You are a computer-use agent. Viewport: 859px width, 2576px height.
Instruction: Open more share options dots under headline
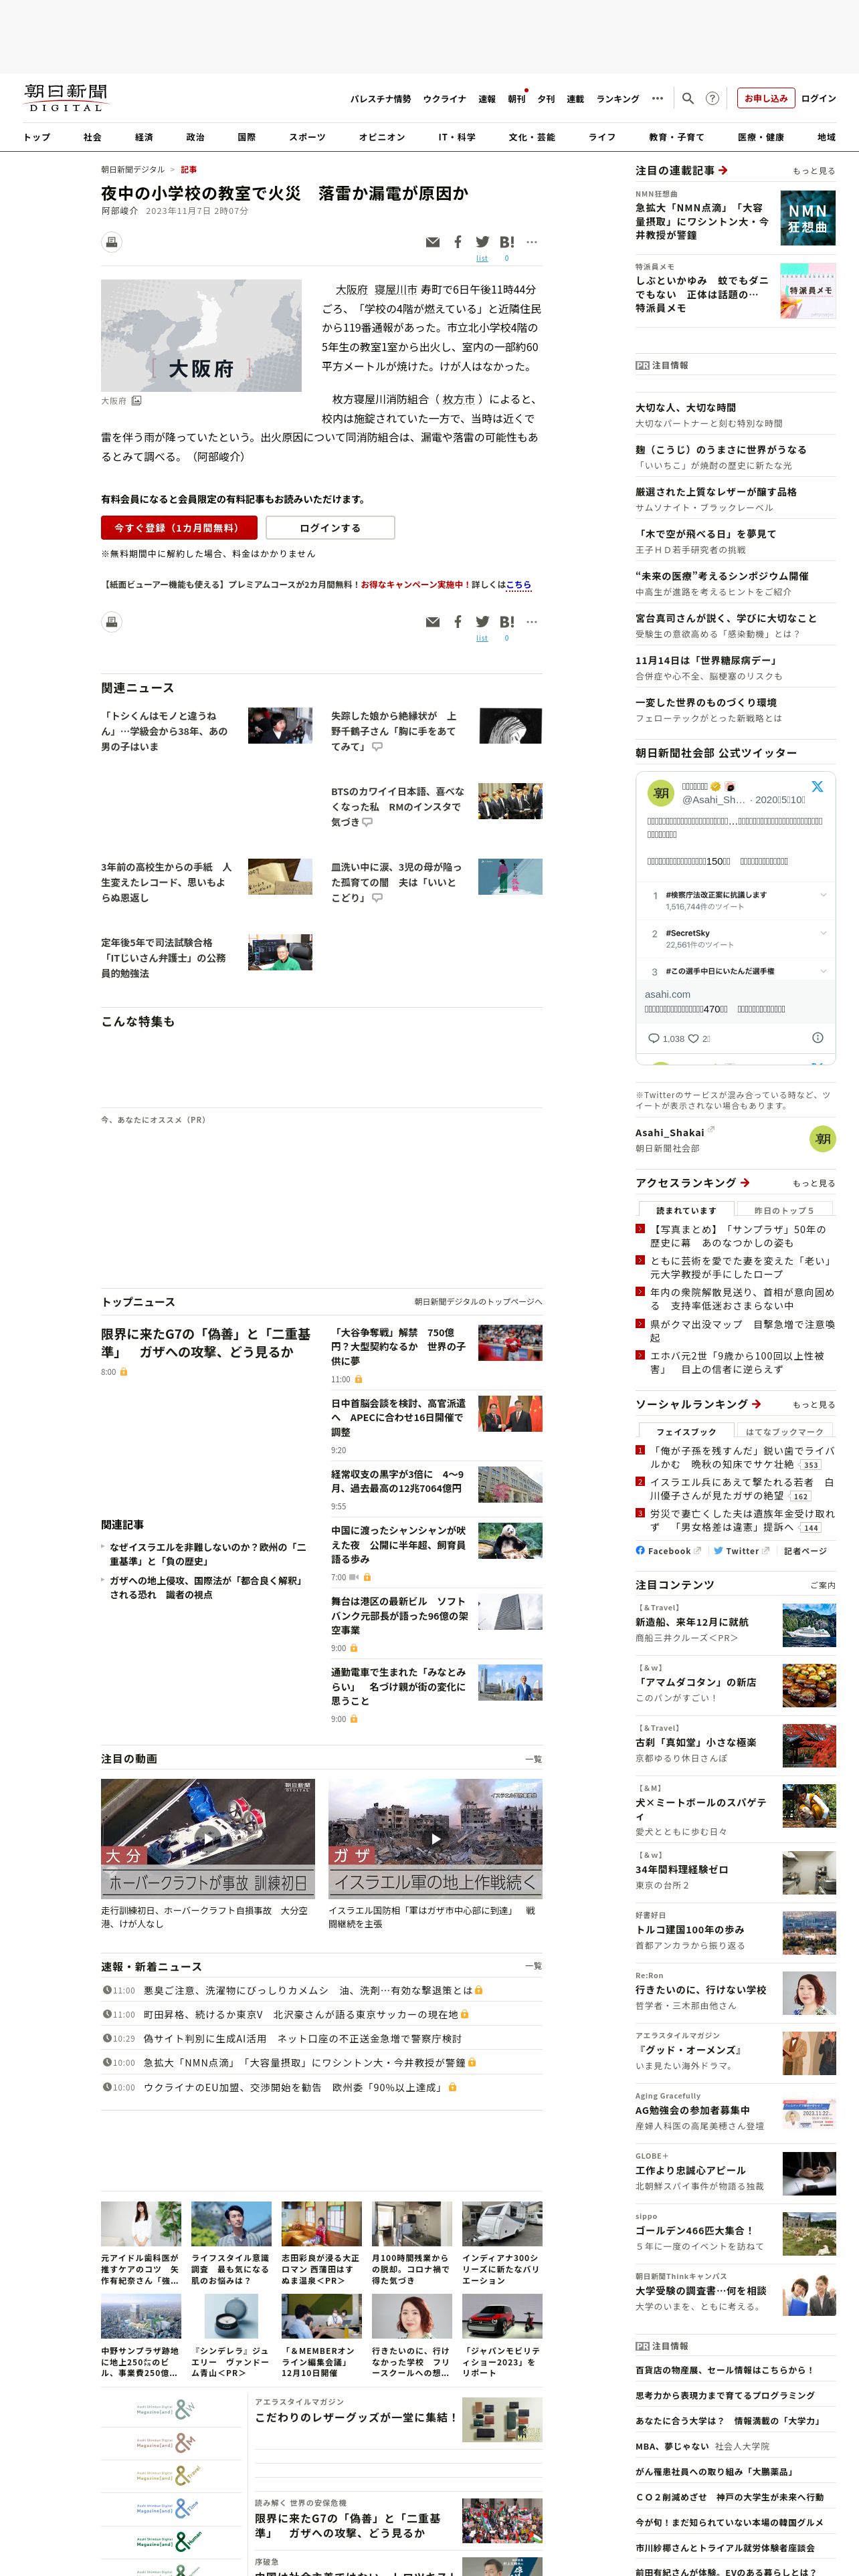[x=532, y=242]
